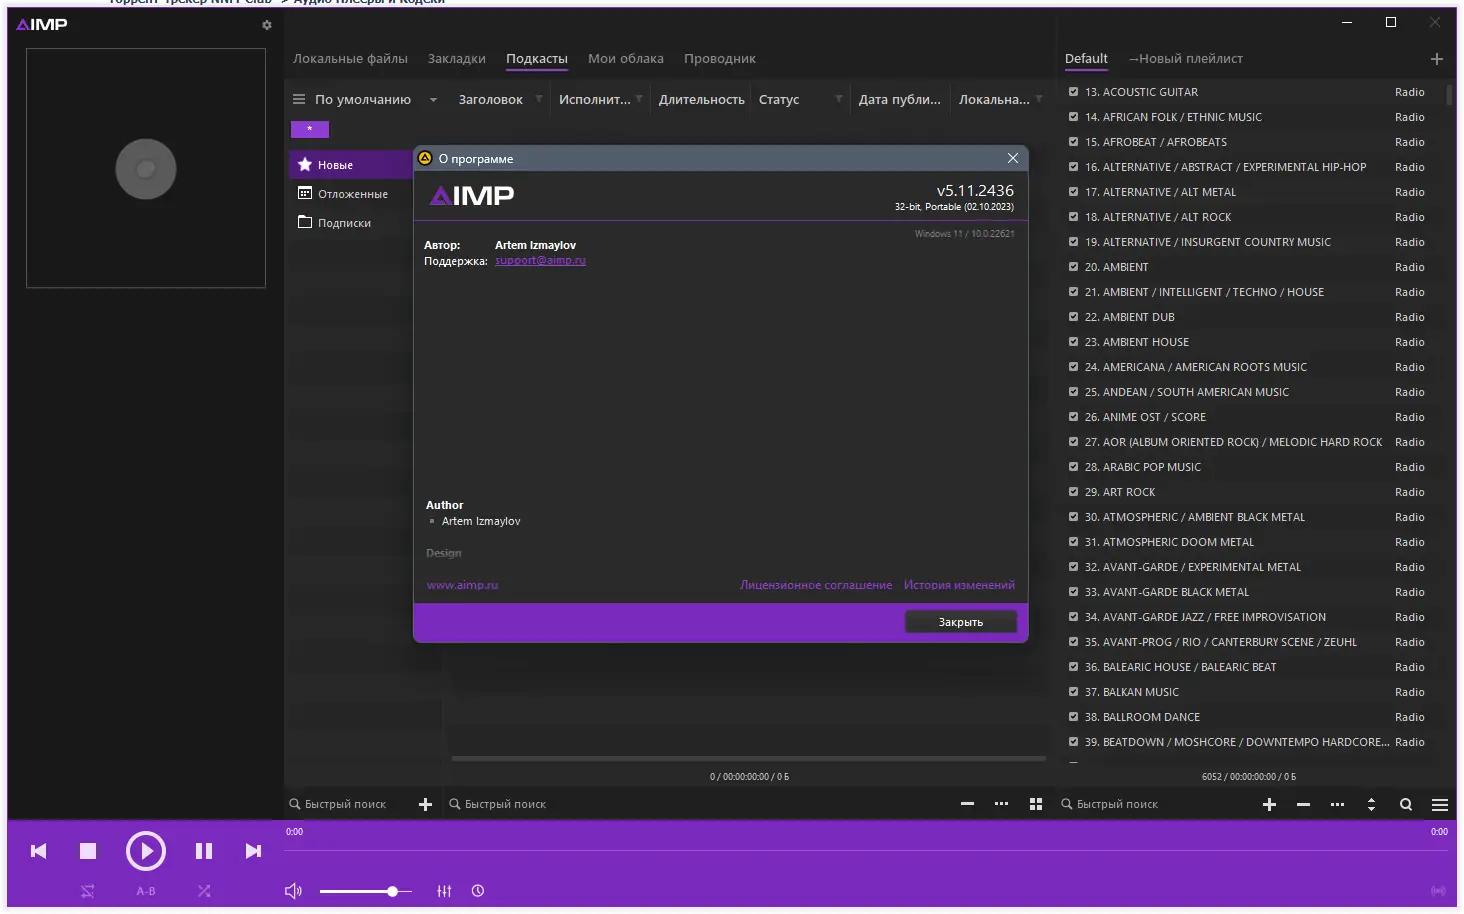Toggle shuffle playback mode

[203, 890]
